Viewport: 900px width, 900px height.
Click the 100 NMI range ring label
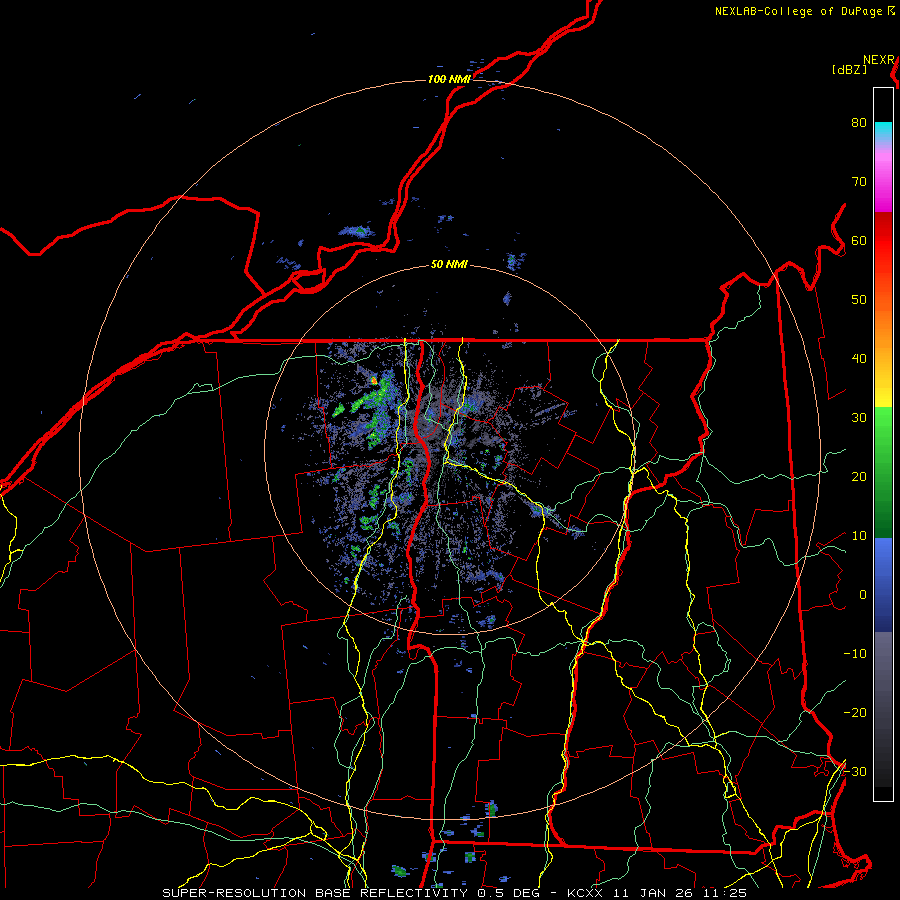[x=449, y=79]
